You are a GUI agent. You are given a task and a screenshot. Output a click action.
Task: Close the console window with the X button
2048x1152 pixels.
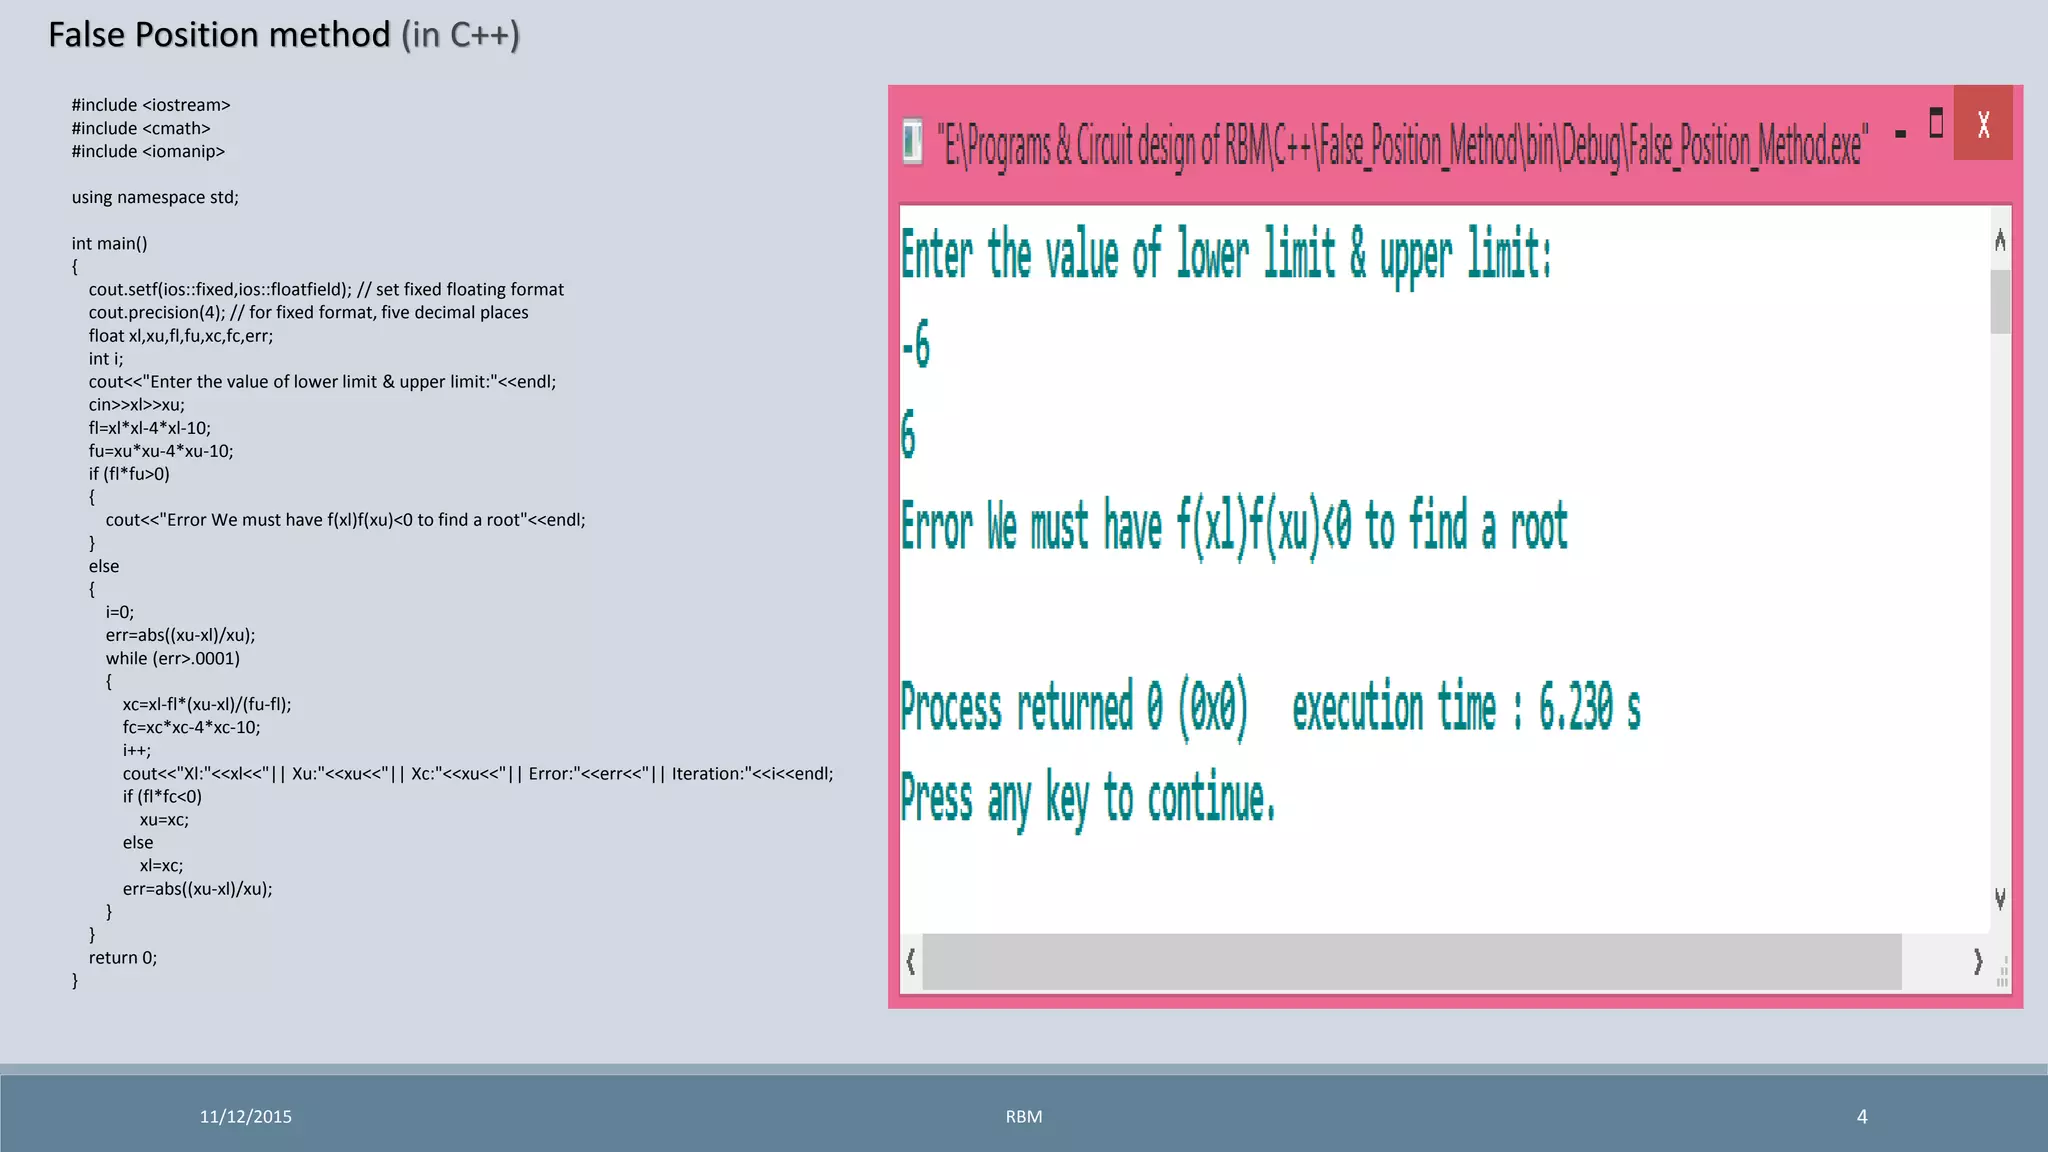[x=1983, y=124]
